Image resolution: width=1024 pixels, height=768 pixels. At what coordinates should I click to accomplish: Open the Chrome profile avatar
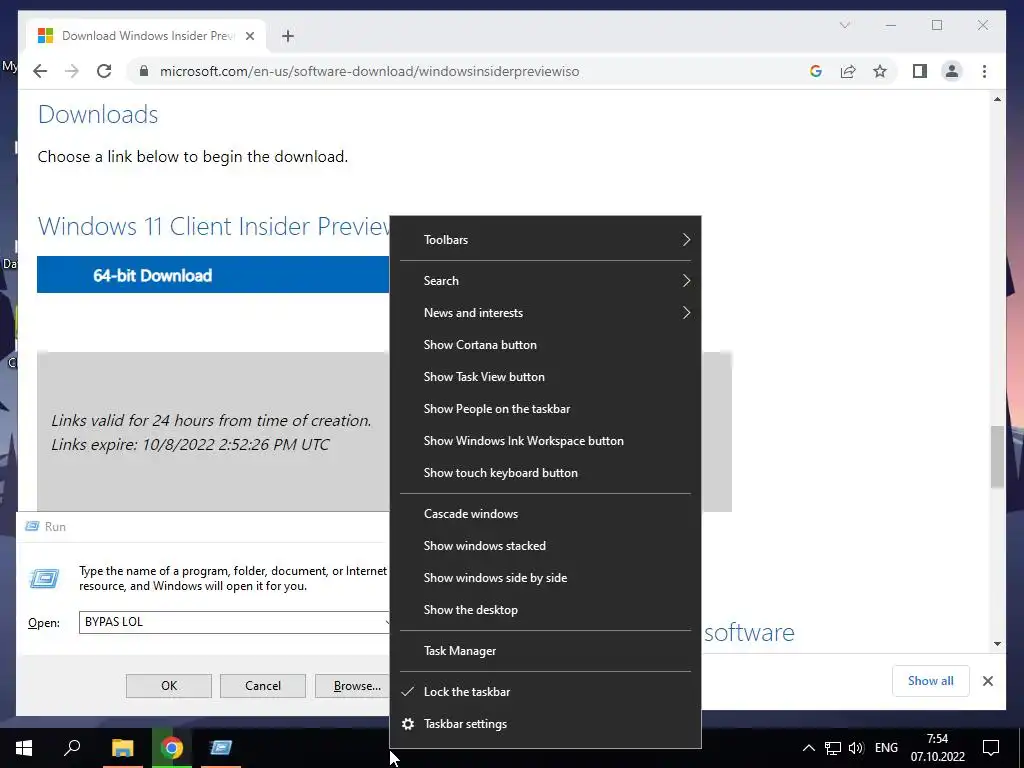coord(952,71)
